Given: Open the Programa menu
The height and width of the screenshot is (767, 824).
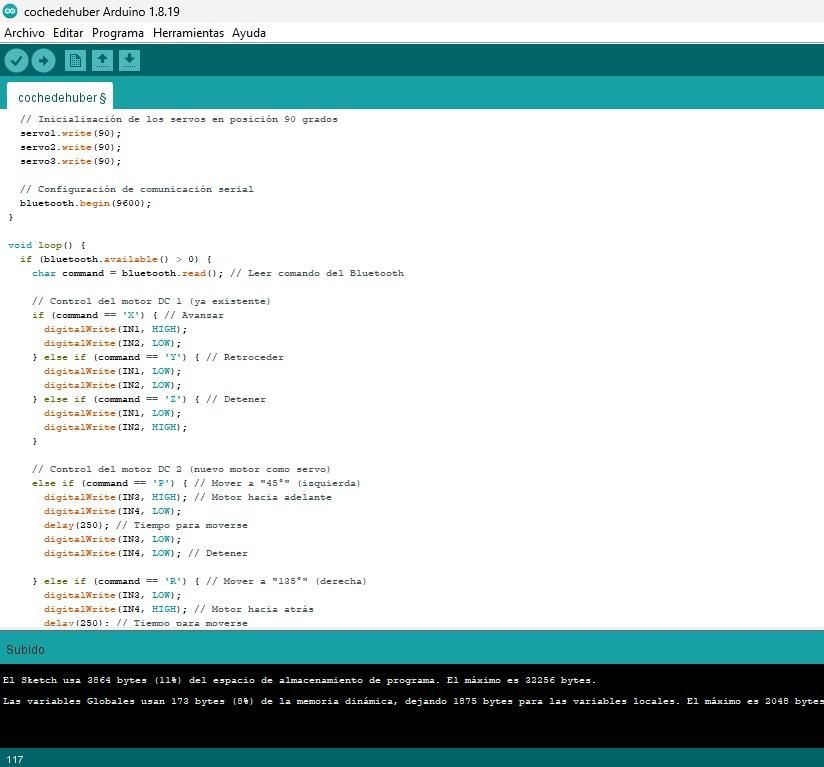Looking at the screenshot, I should [118, 33].
